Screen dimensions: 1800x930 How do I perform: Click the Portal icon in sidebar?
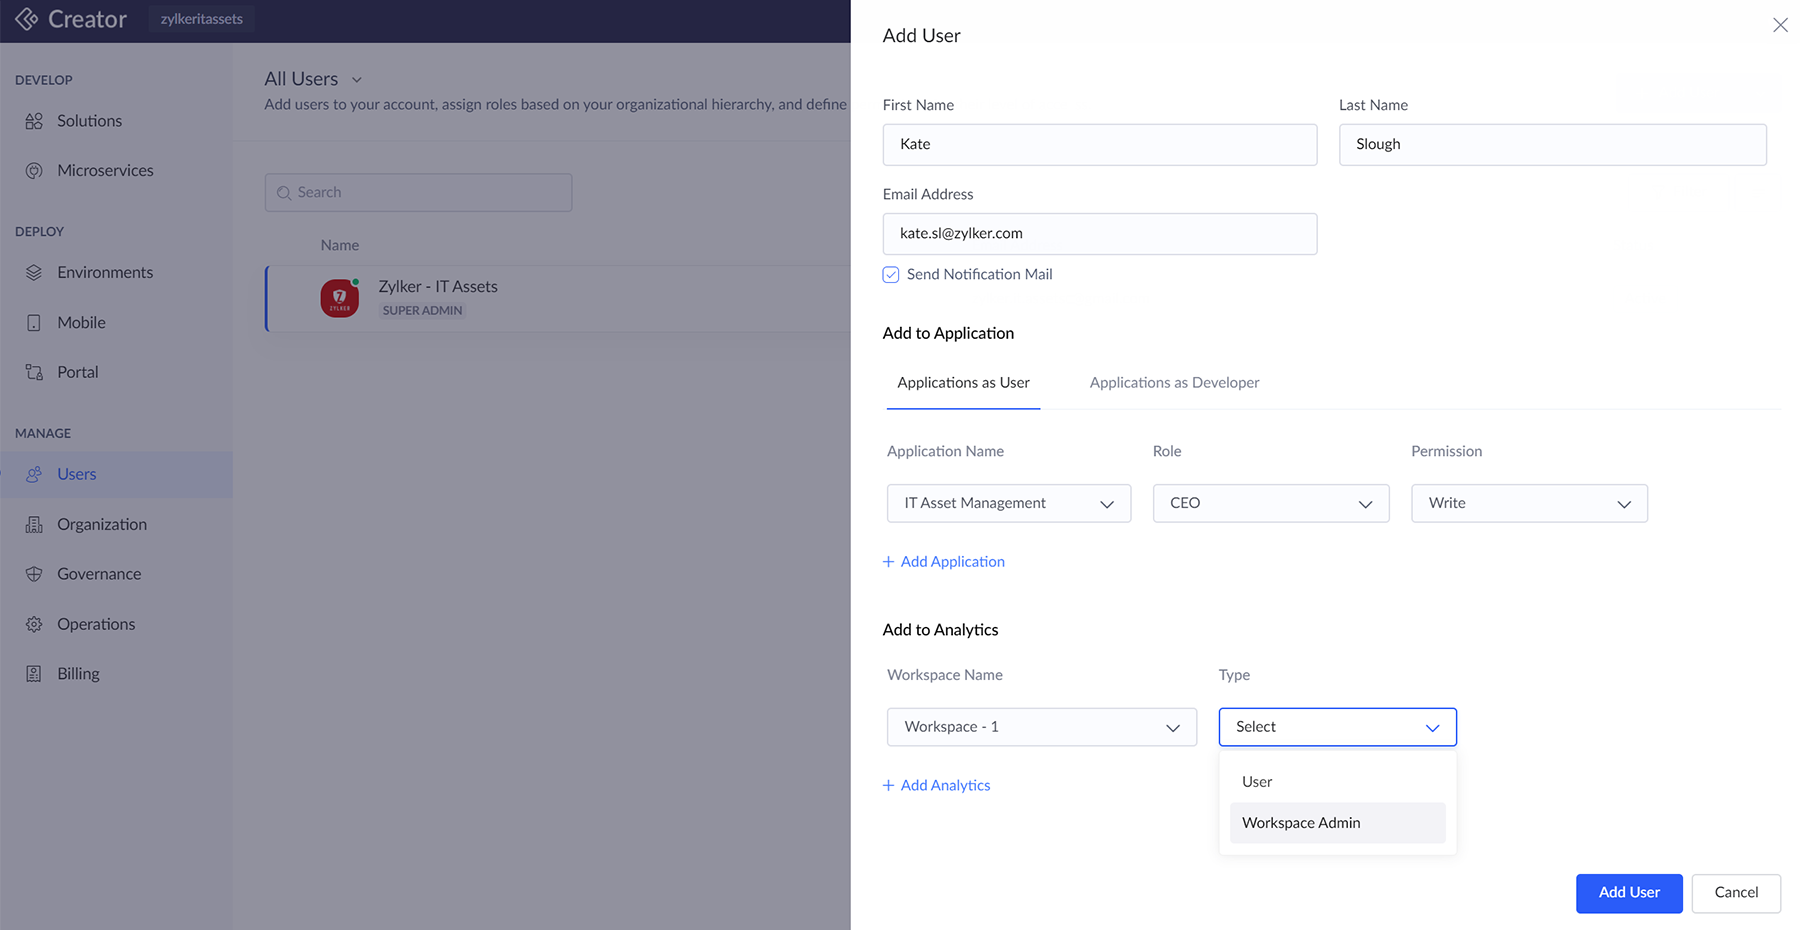[34, 372]
